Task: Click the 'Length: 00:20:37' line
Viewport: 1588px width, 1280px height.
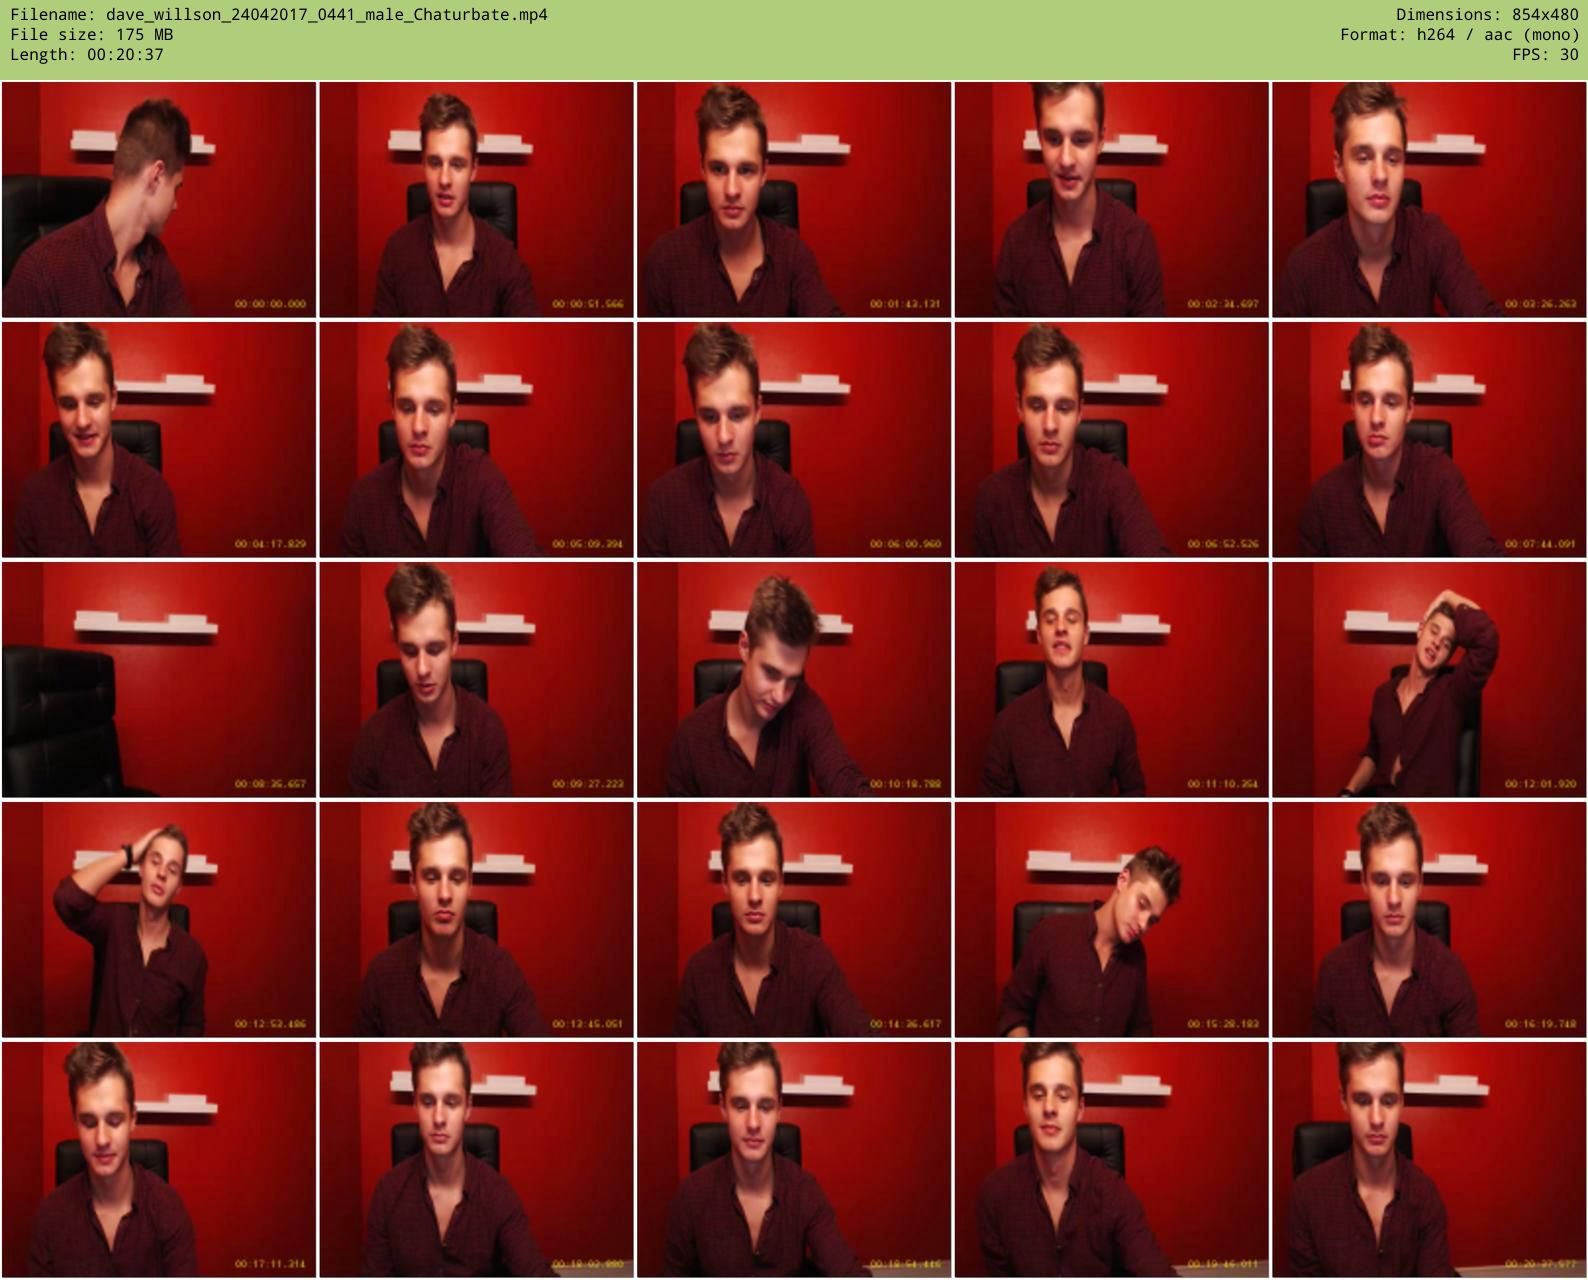Action: pos(87,55)
